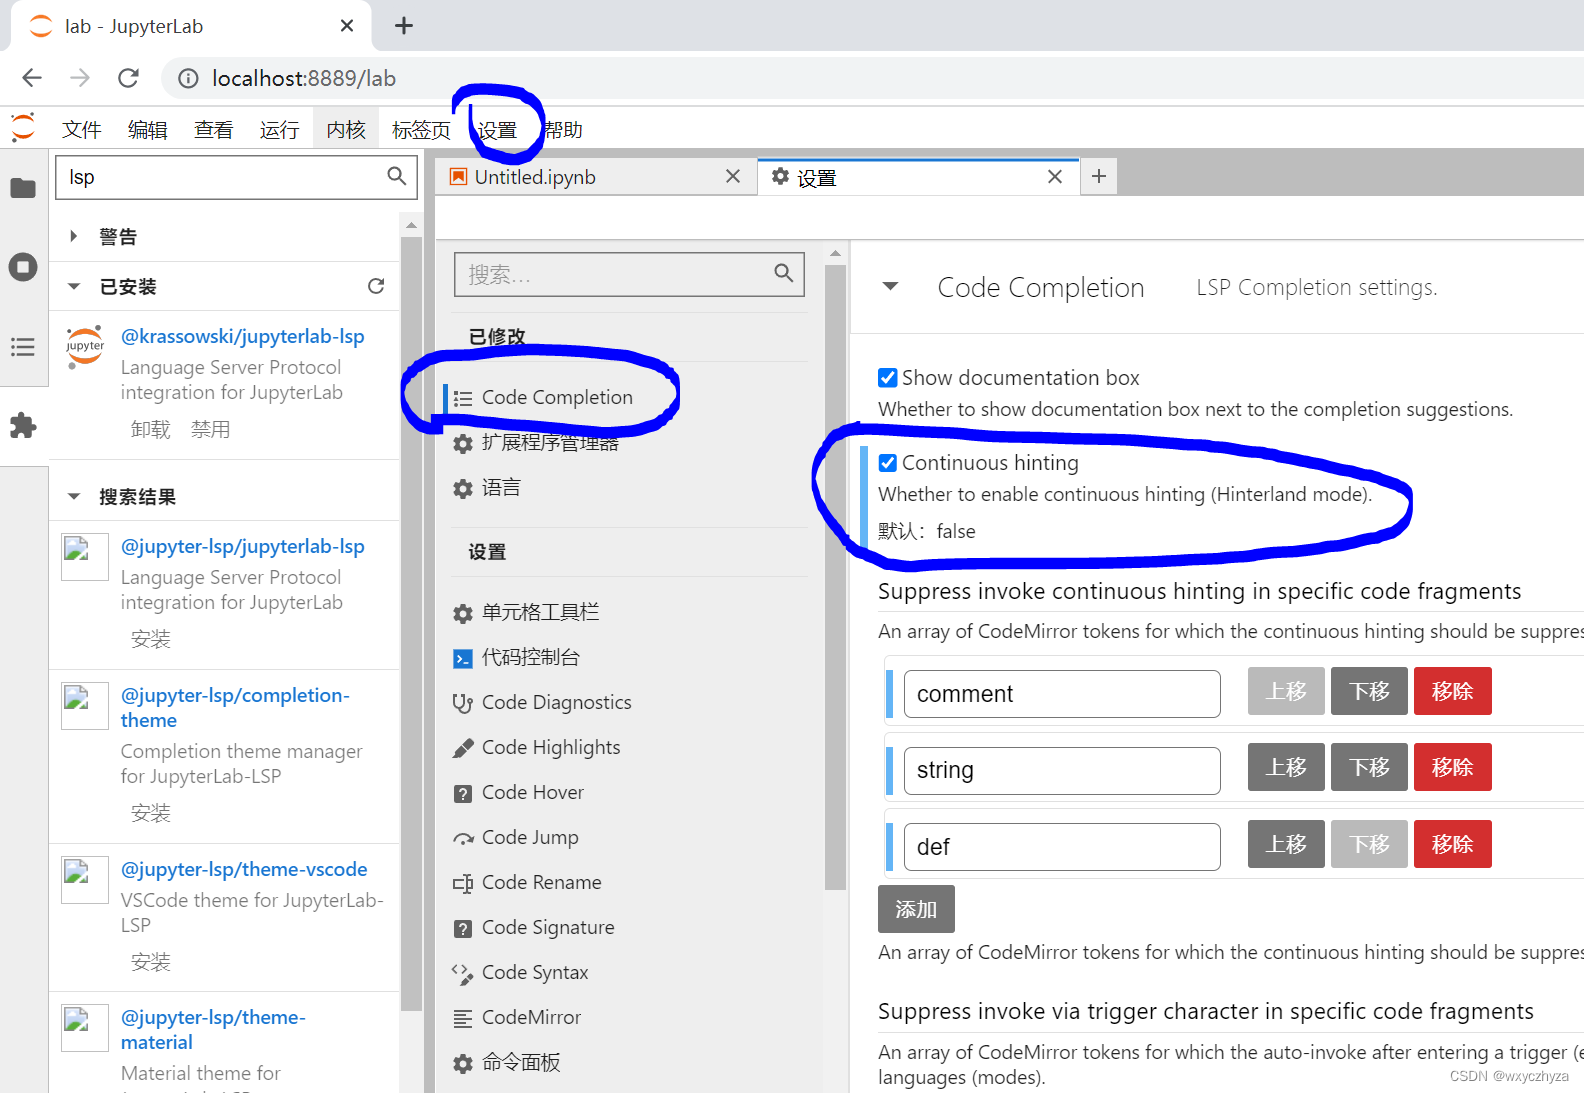The image size is (1584, 1093).
Task: Click the def token text field
Action: point(1062,847)
